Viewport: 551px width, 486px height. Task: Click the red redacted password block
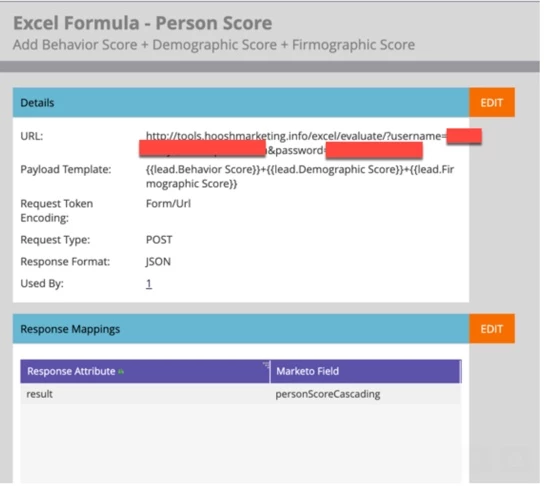[x=374, y=150]
